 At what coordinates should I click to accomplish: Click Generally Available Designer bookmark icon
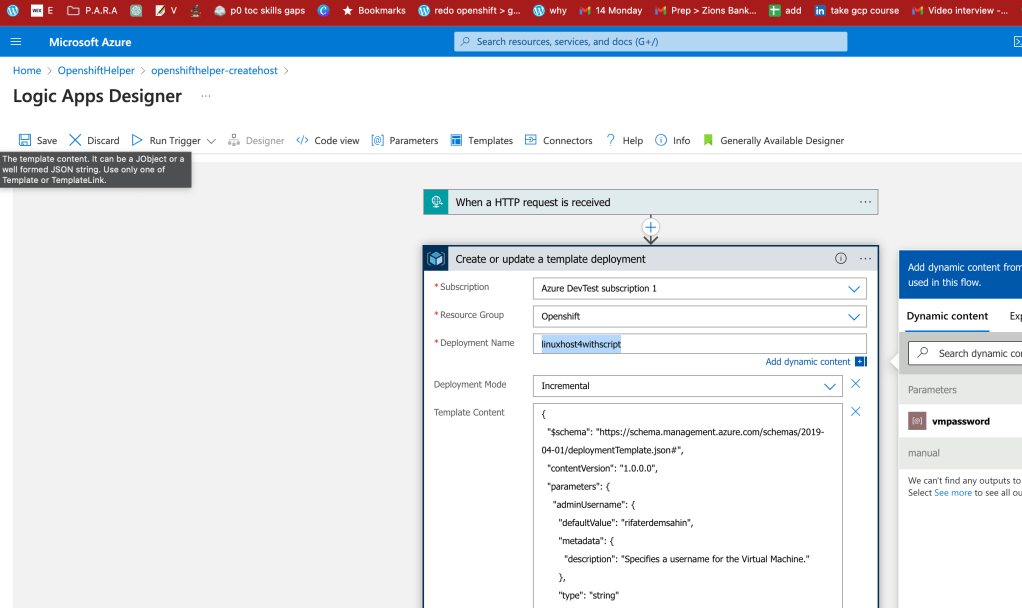click(x=708, y=140)
